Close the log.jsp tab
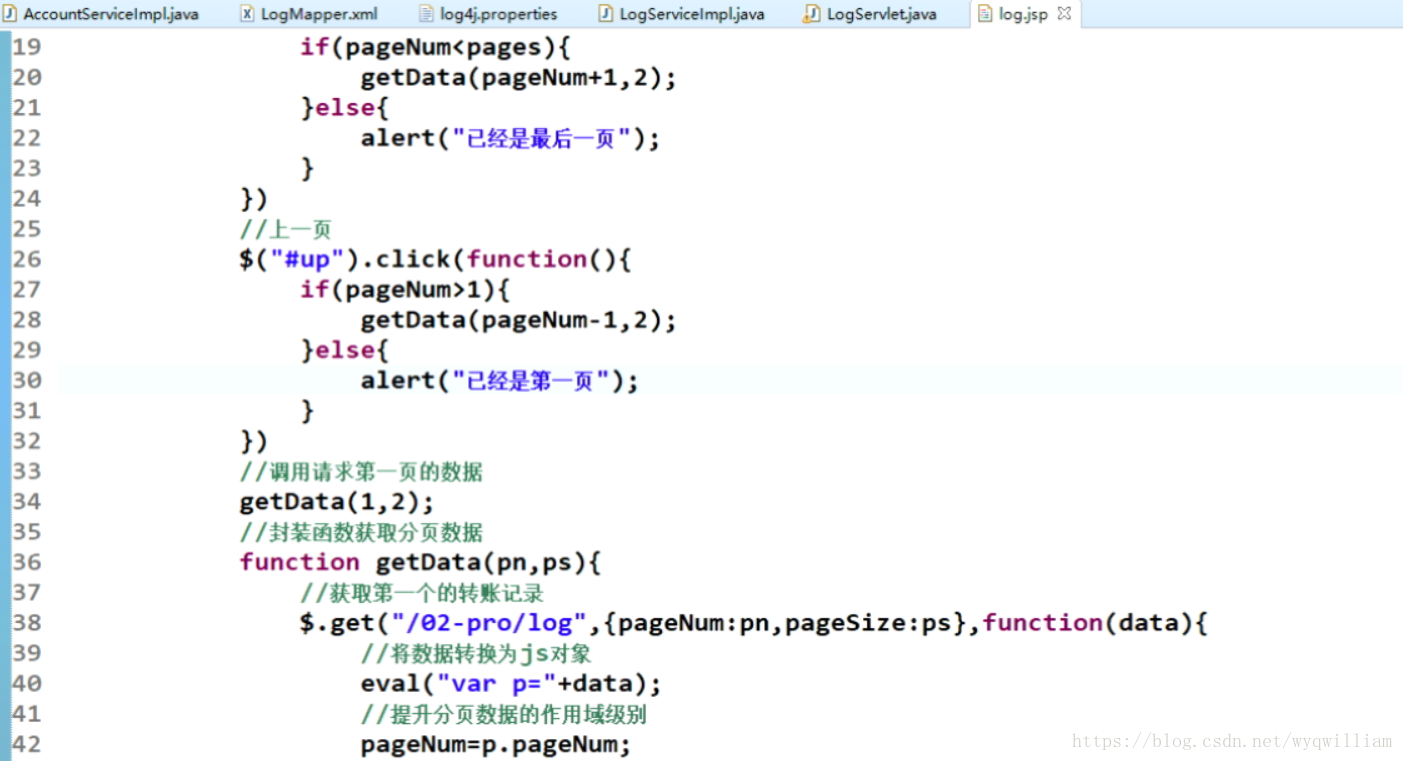This screenshot has height=761, width=1403. coord(1064,14)
